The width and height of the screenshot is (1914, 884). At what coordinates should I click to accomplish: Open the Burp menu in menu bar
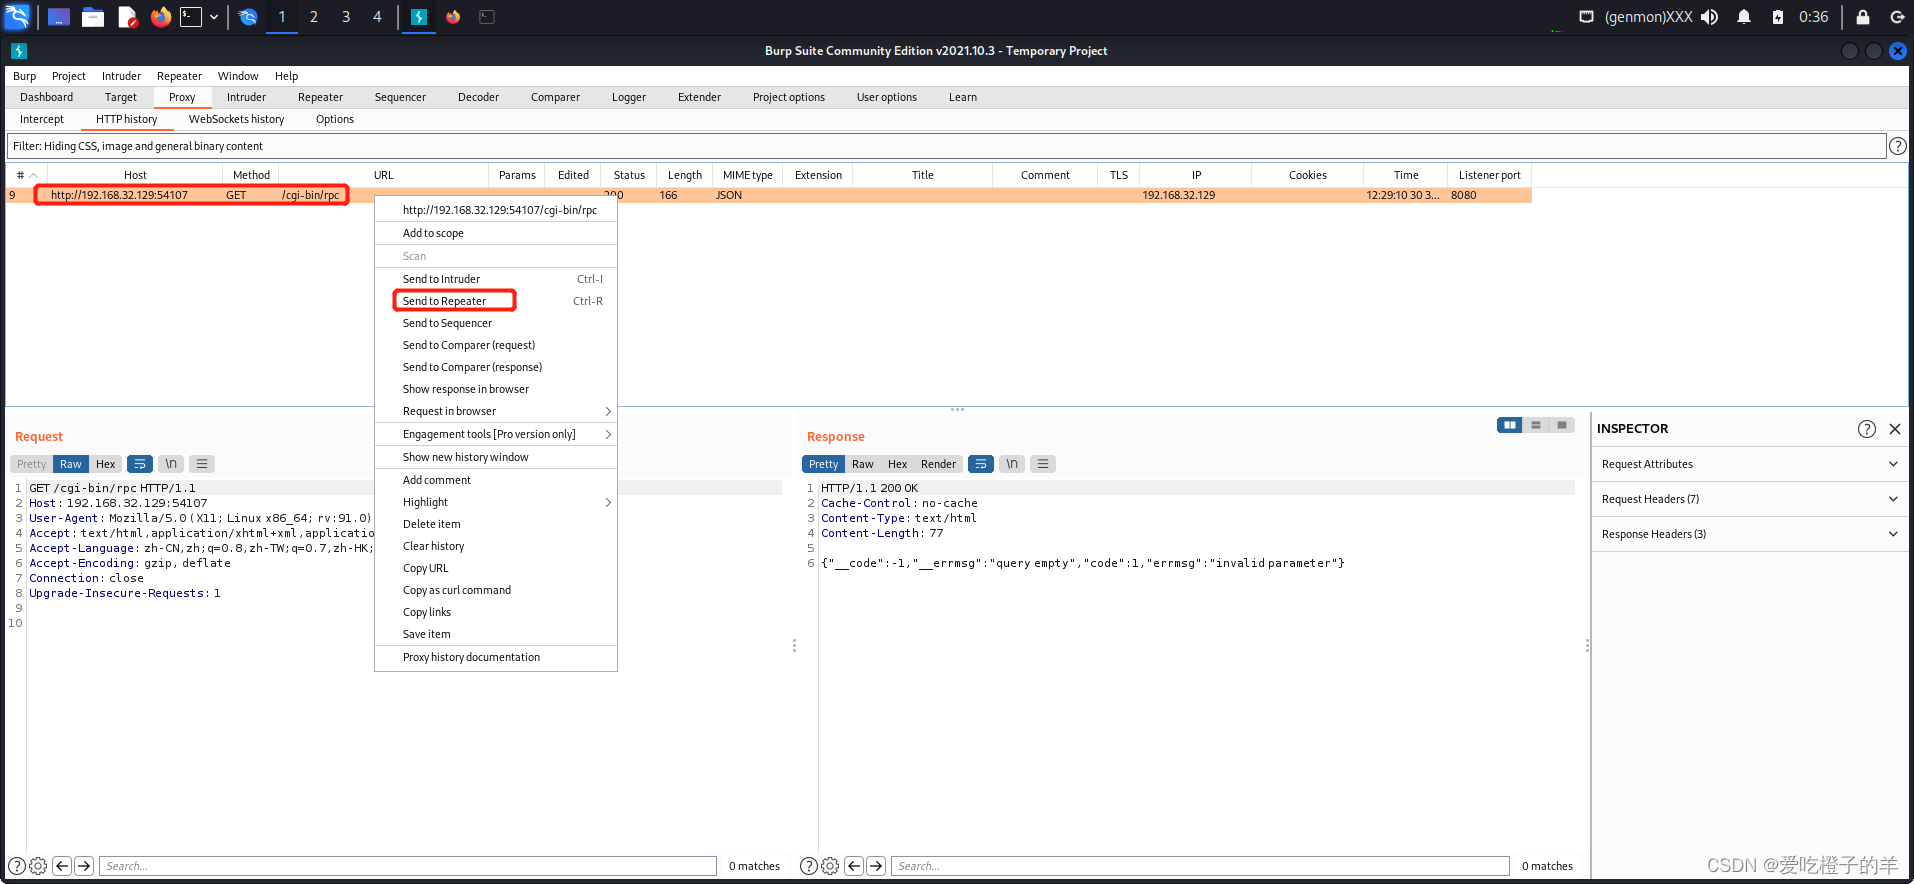tap(24, 76)
